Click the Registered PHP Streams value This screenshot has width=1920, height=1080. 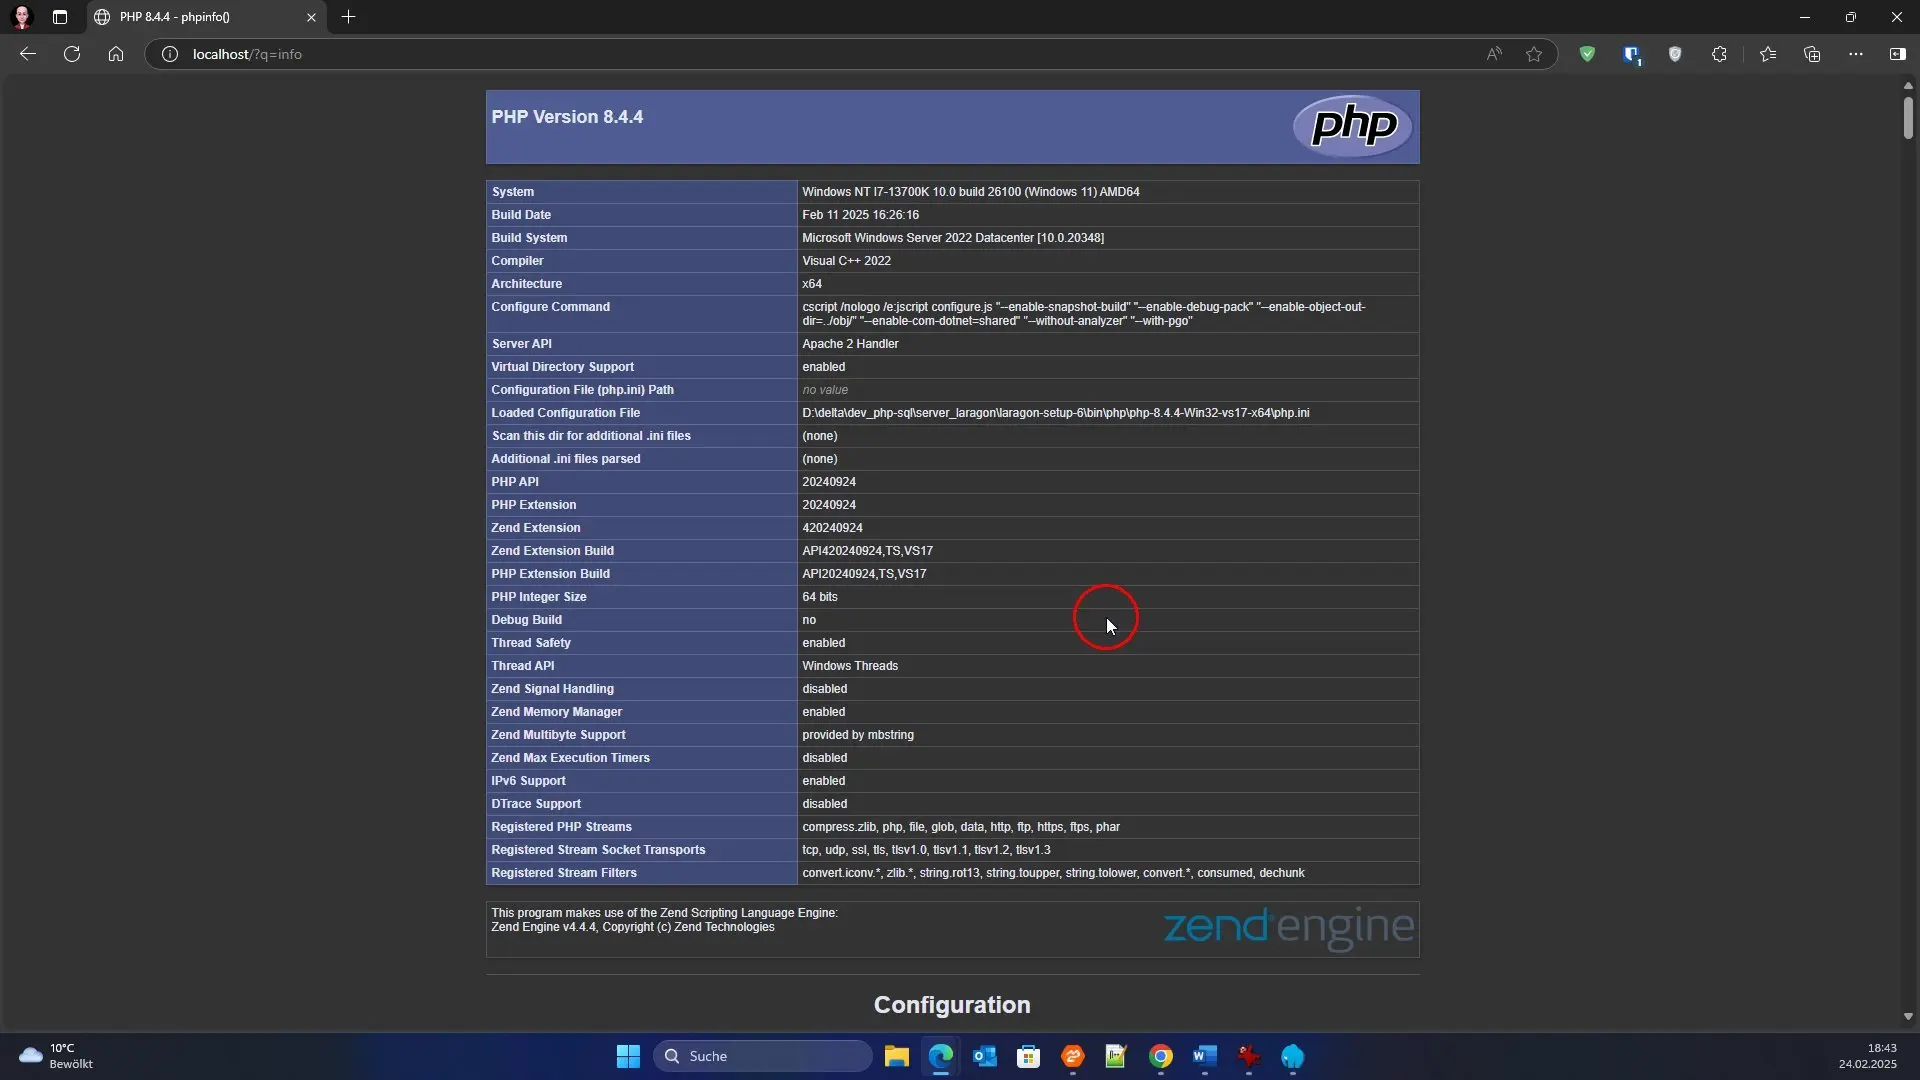point(961,827)
